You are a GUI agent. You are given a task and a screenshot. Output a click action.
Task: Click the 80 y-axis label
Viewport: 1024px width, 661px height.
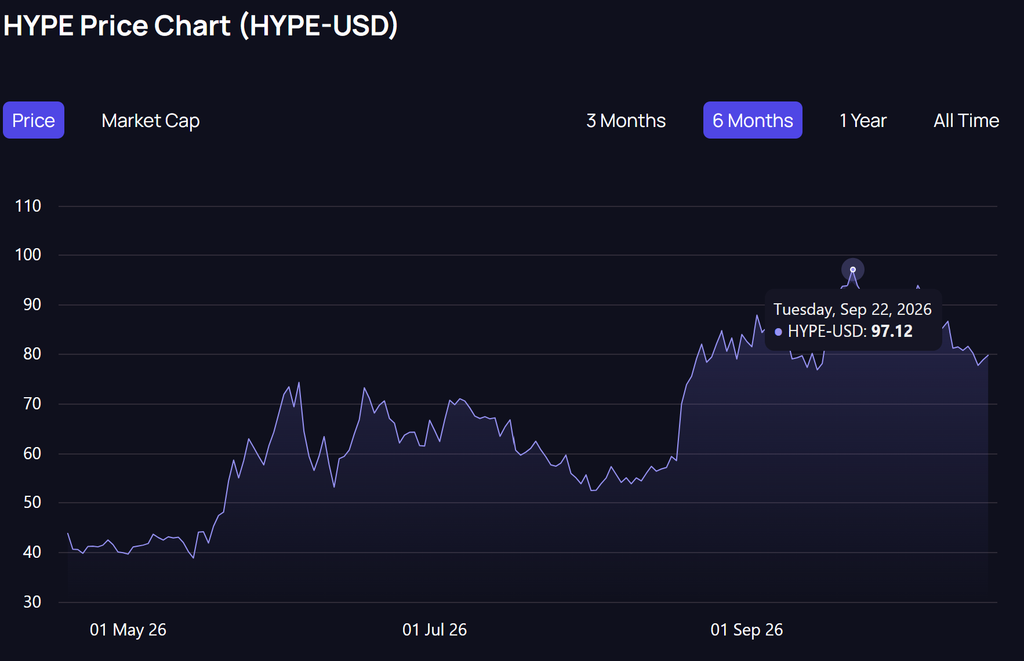(x=32, y=354)
